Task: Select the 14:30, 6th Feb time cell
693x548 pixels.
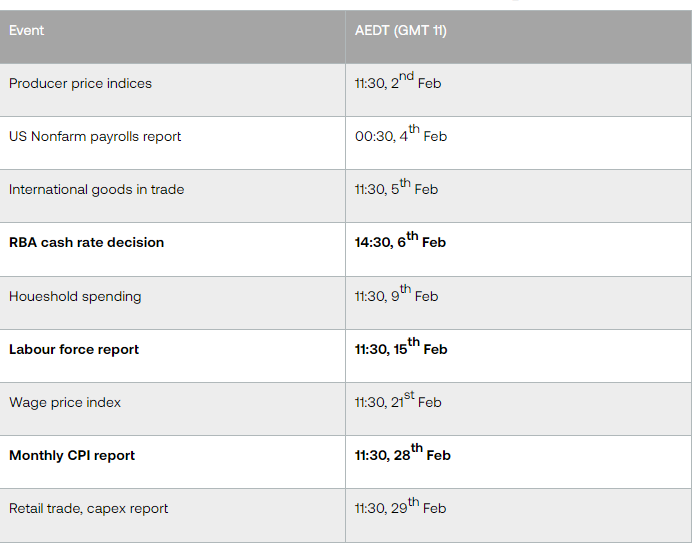Action: (400, 243)
